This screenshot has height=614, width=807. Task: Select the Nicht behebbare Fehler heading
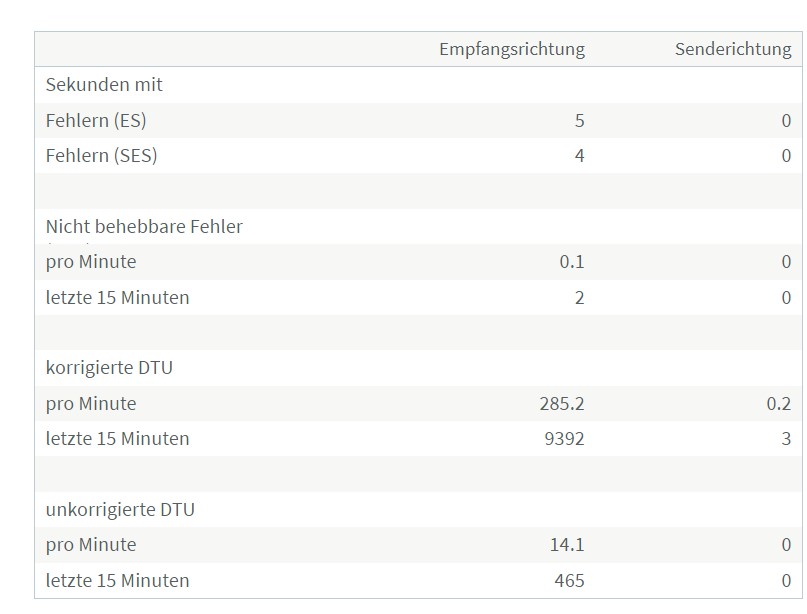(x=144, y=226)
